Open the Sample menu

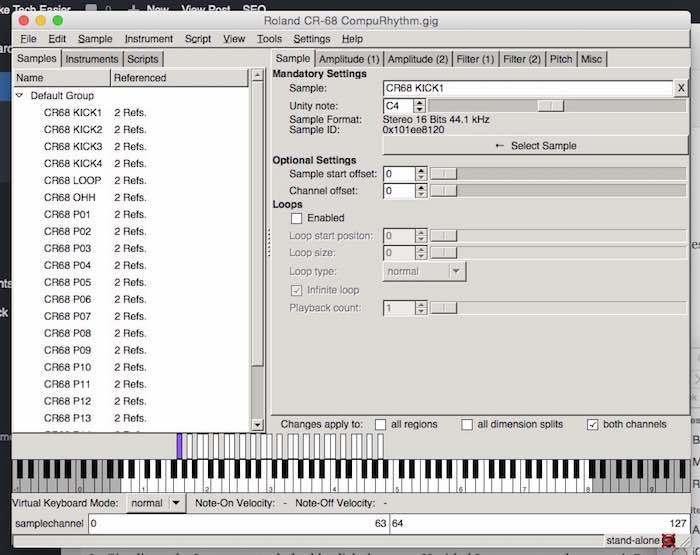(95, 39)
